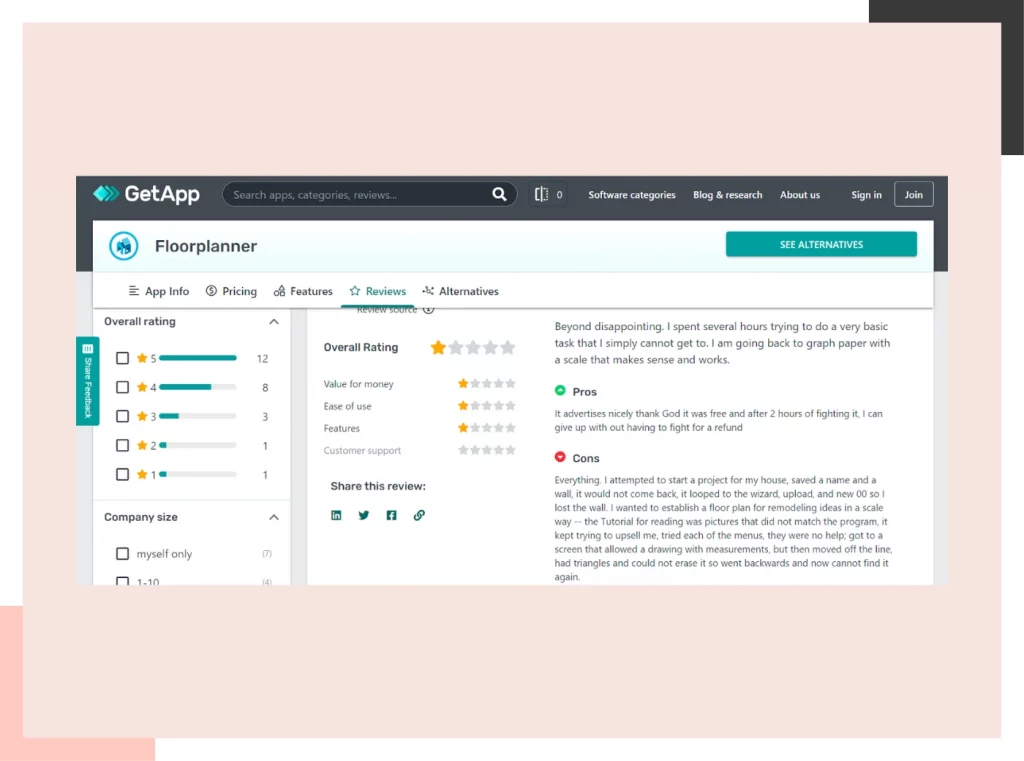Click the SEE ALTERNATIVES button
1024x761 pixels.
(821, 244)
